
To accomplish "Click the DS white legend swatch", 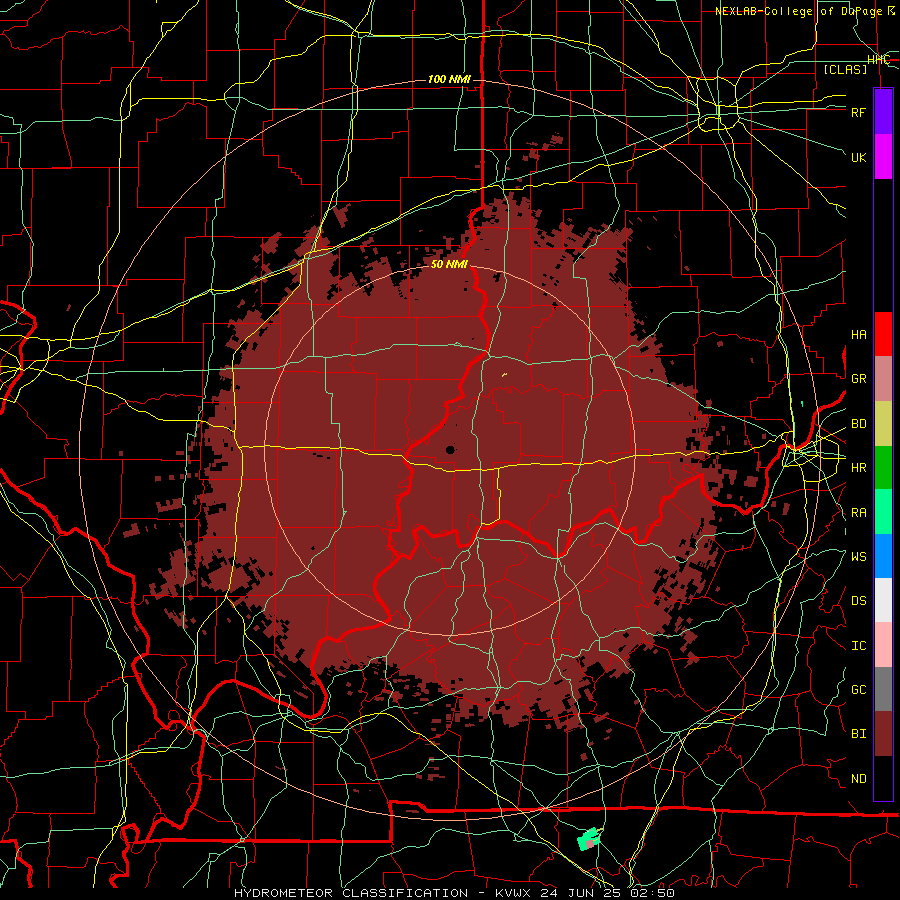I will coord(883,600).
